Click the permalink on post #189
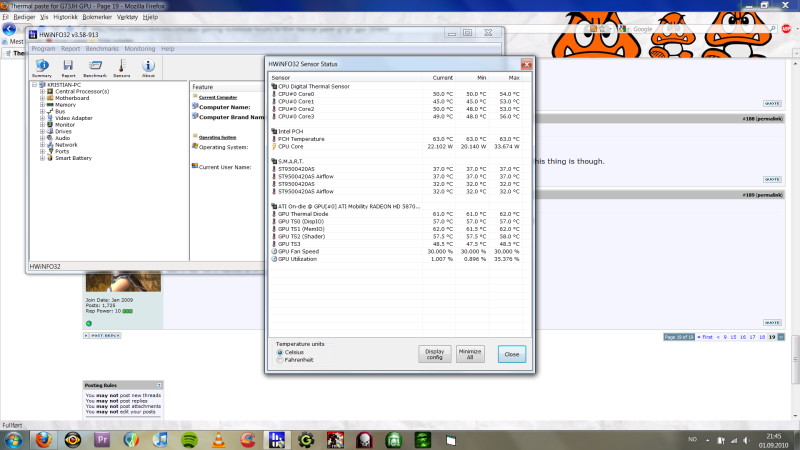Image resolution: width=800 pixels, height=450 pixels. 769,195
